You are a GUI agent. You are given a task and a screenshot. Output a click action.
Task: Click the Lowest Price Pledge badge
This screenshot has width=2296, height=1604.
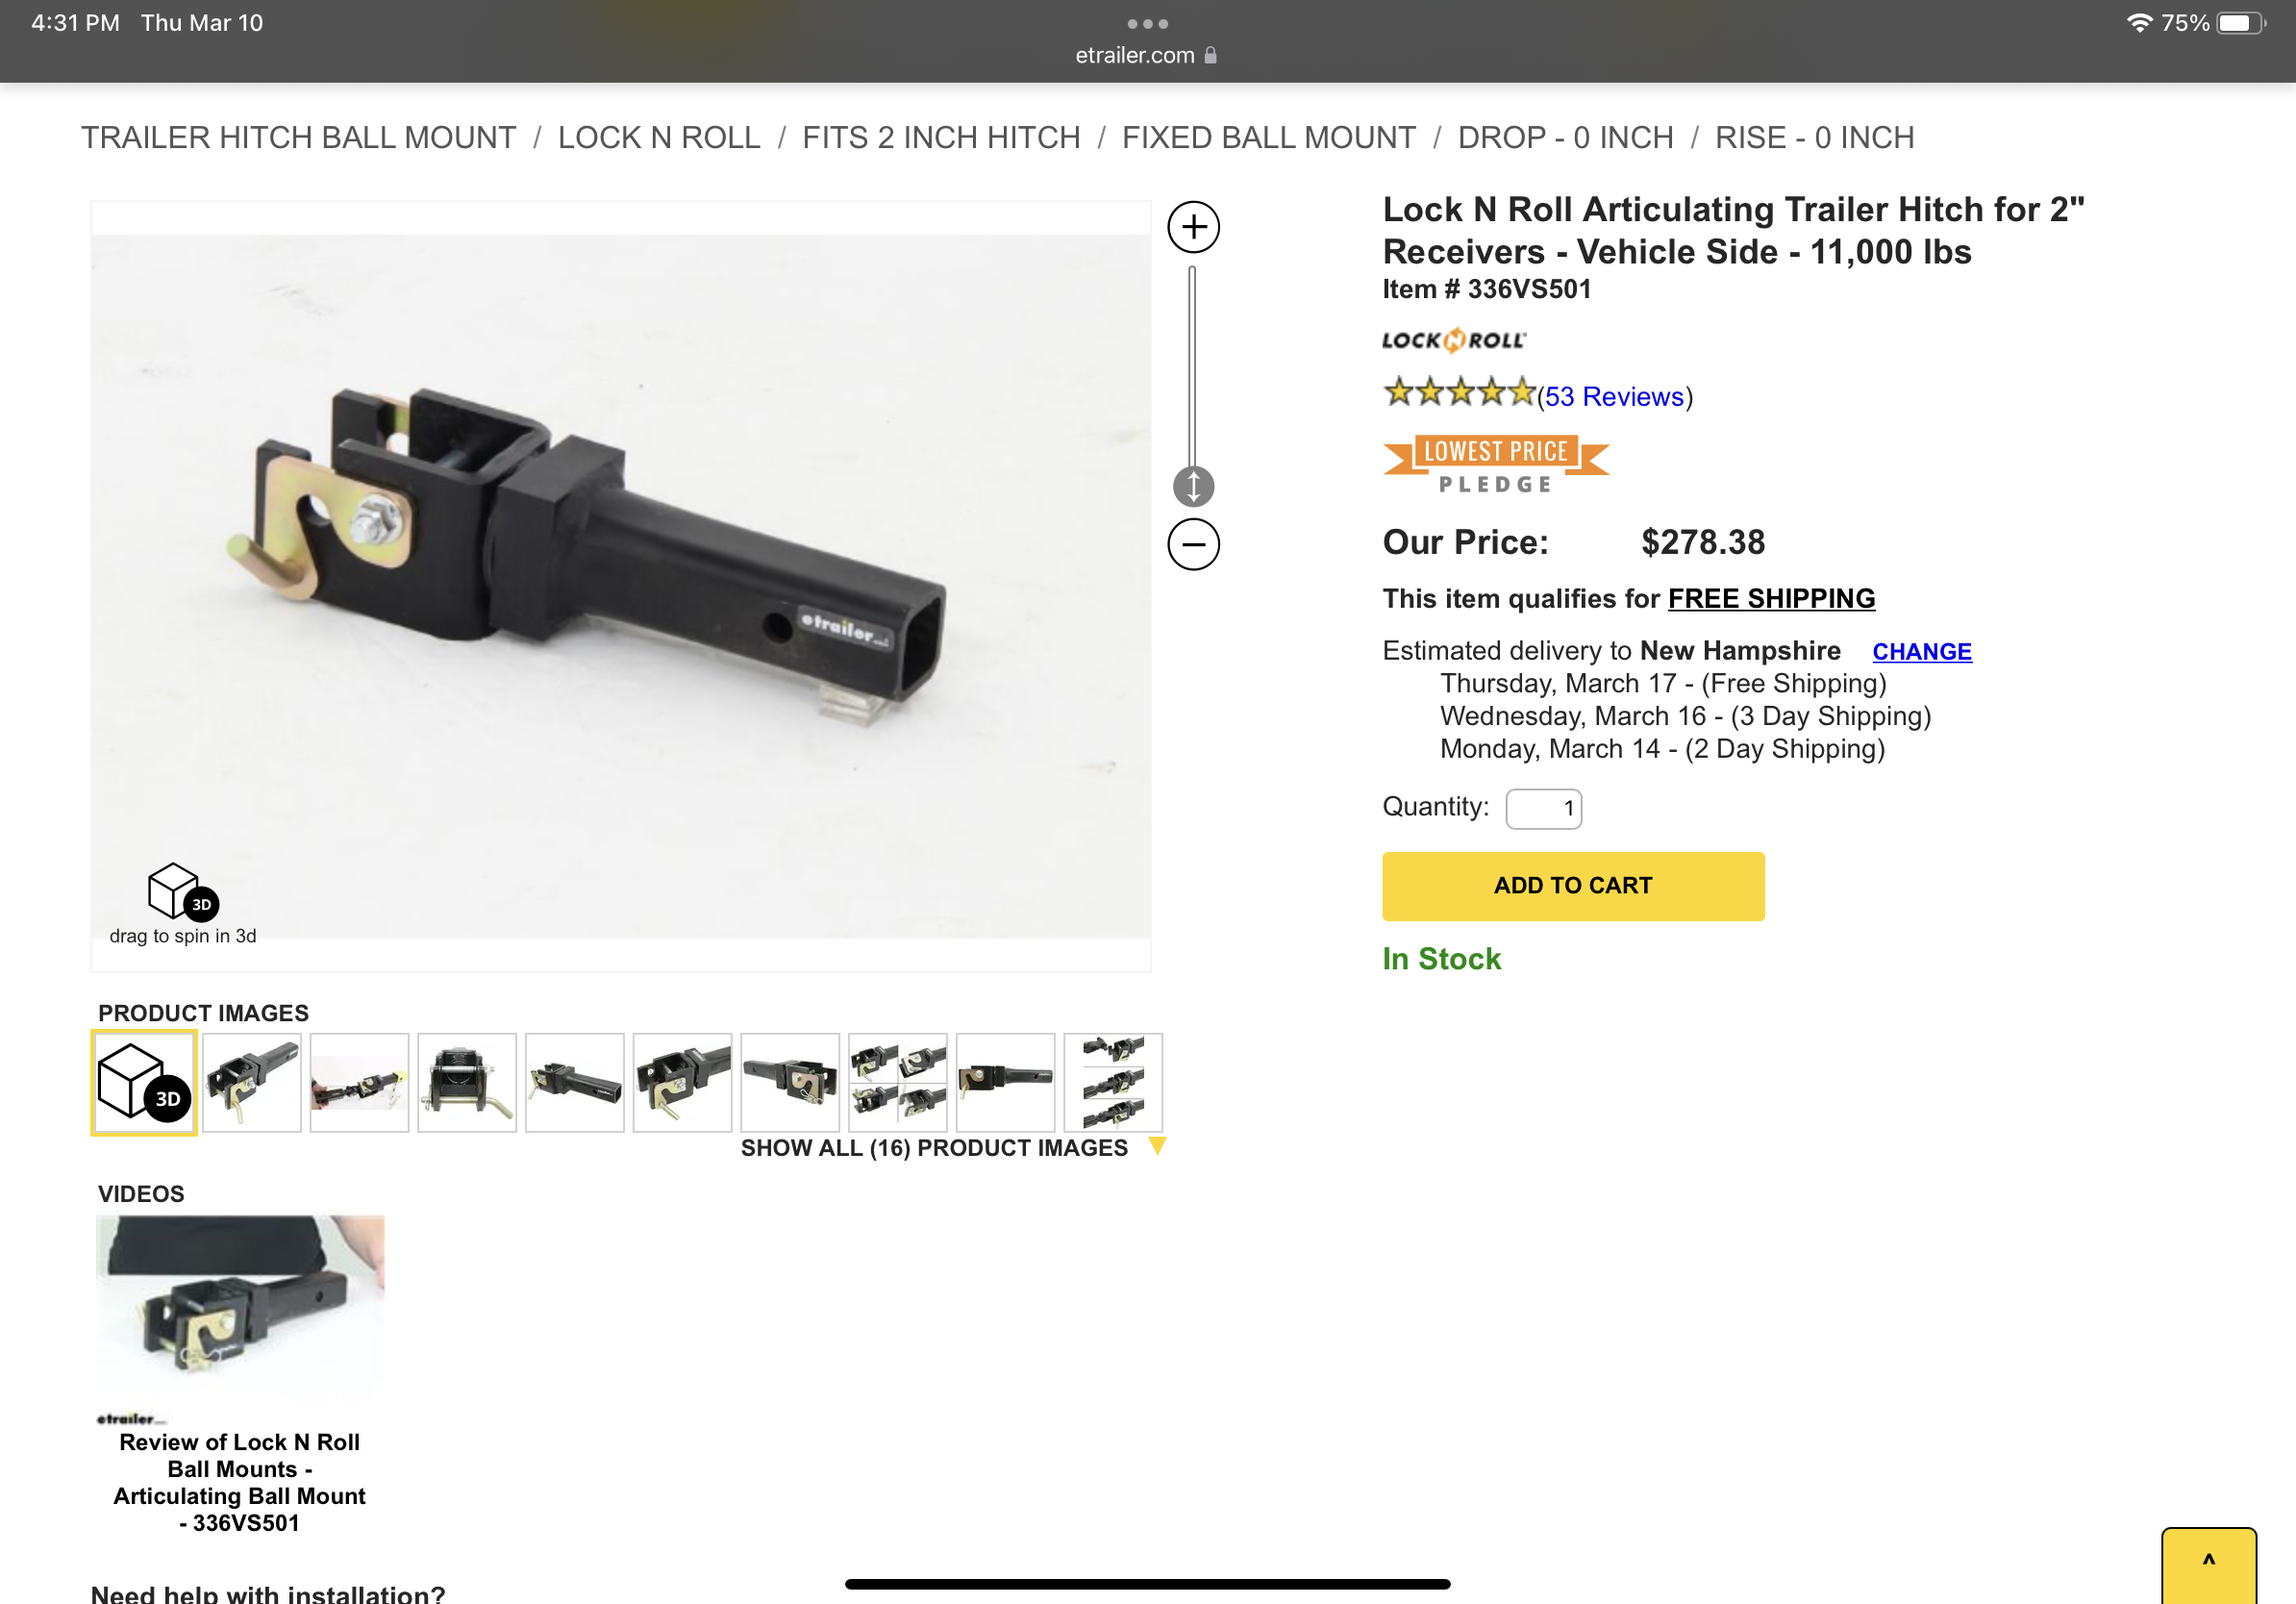[x=1495, y=464]
